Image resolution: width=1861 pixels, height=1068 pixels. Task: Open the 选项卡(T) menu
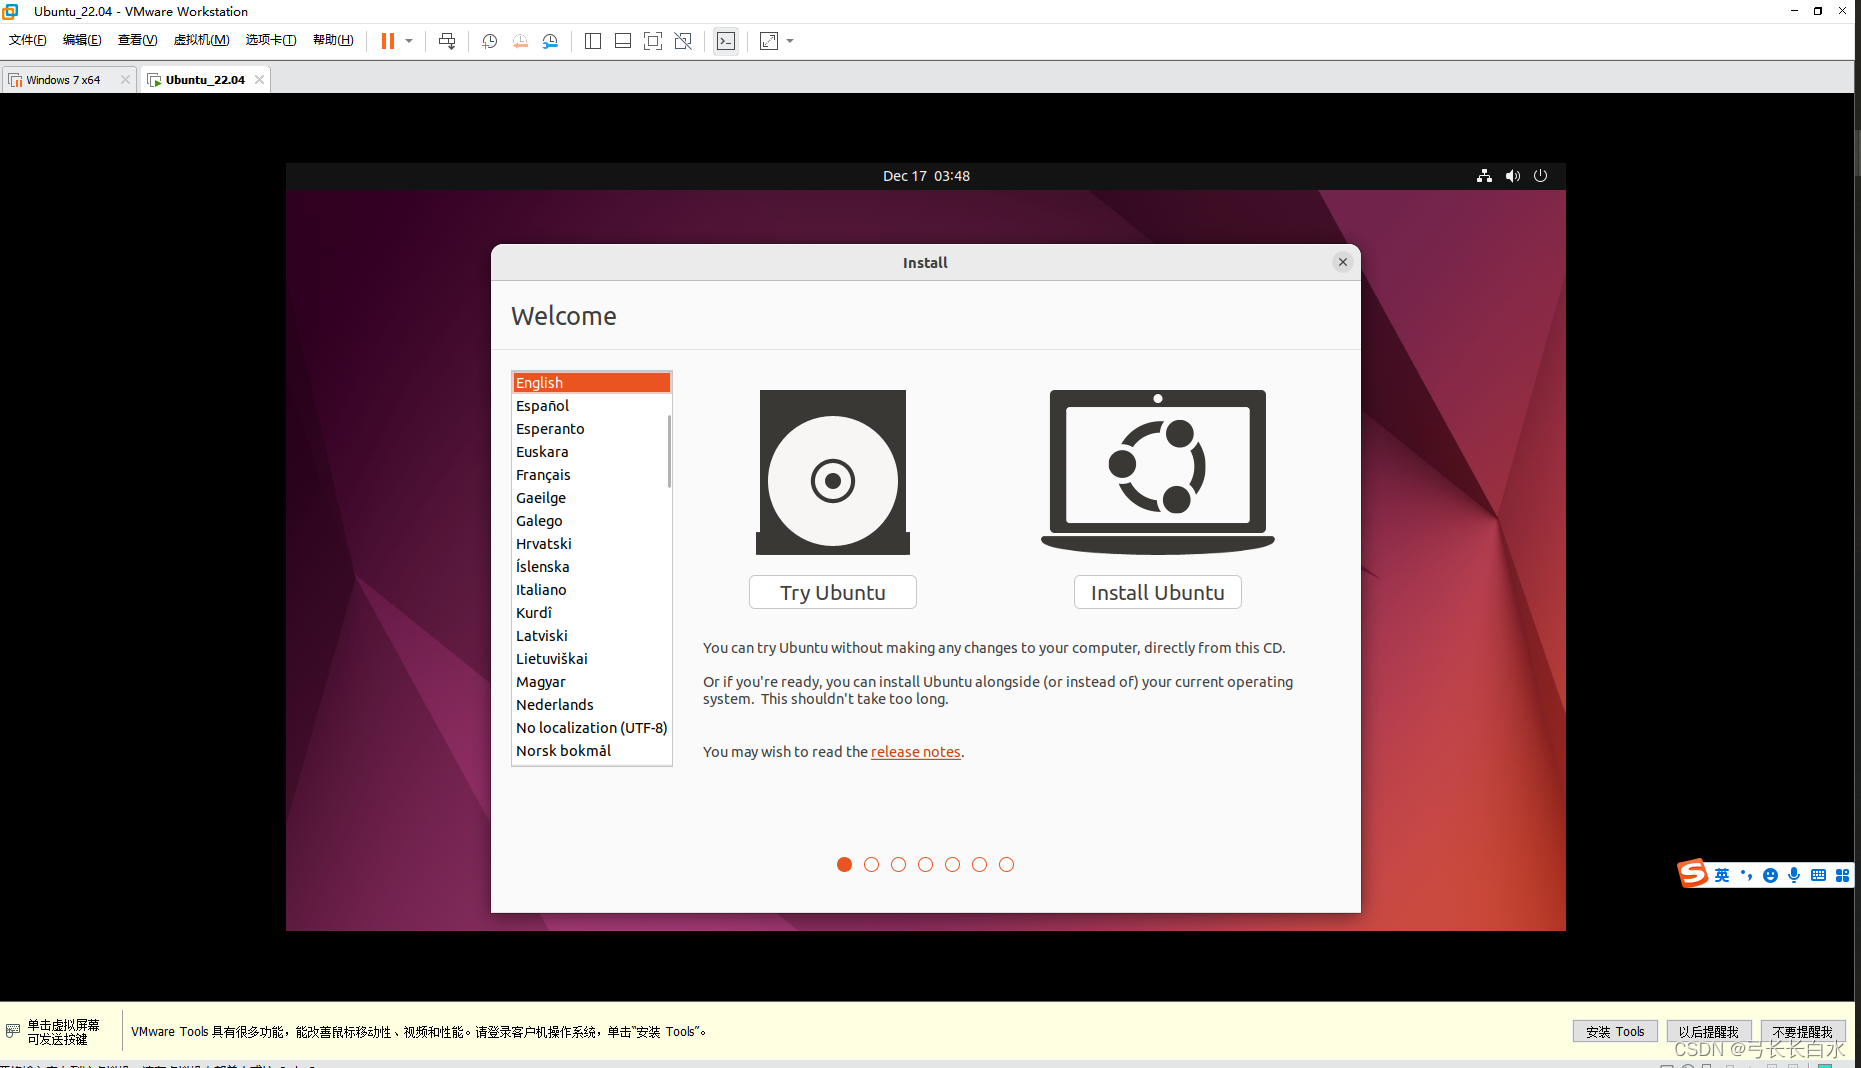(x=271, y=40)
